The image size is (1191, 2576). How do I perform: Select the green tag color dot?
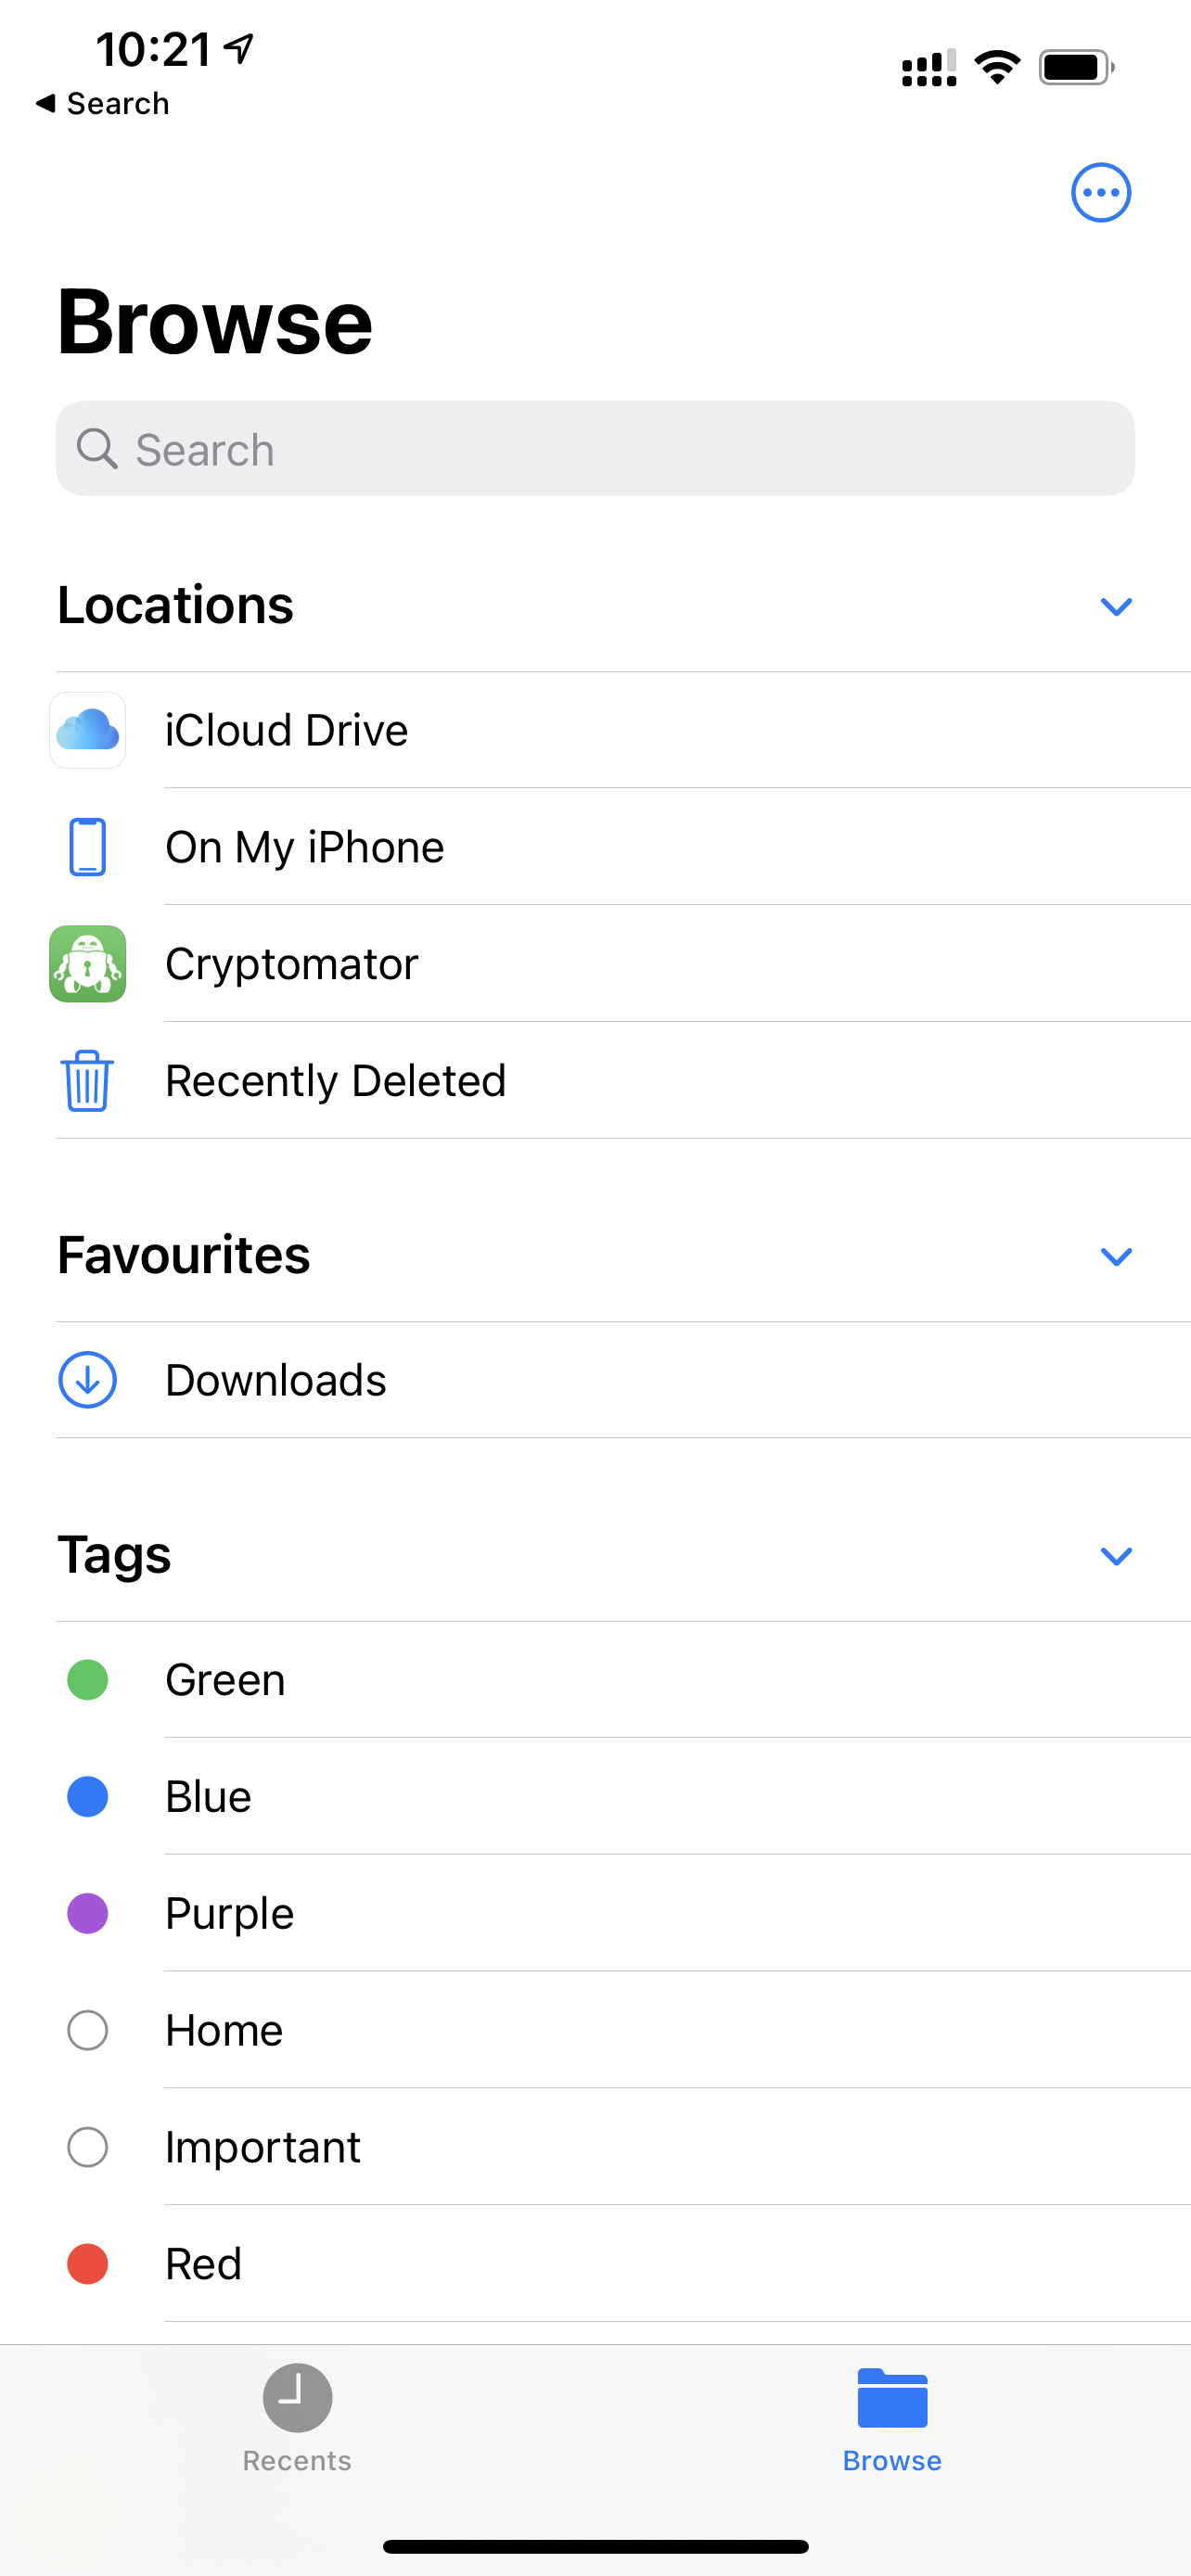[88, 1680]
